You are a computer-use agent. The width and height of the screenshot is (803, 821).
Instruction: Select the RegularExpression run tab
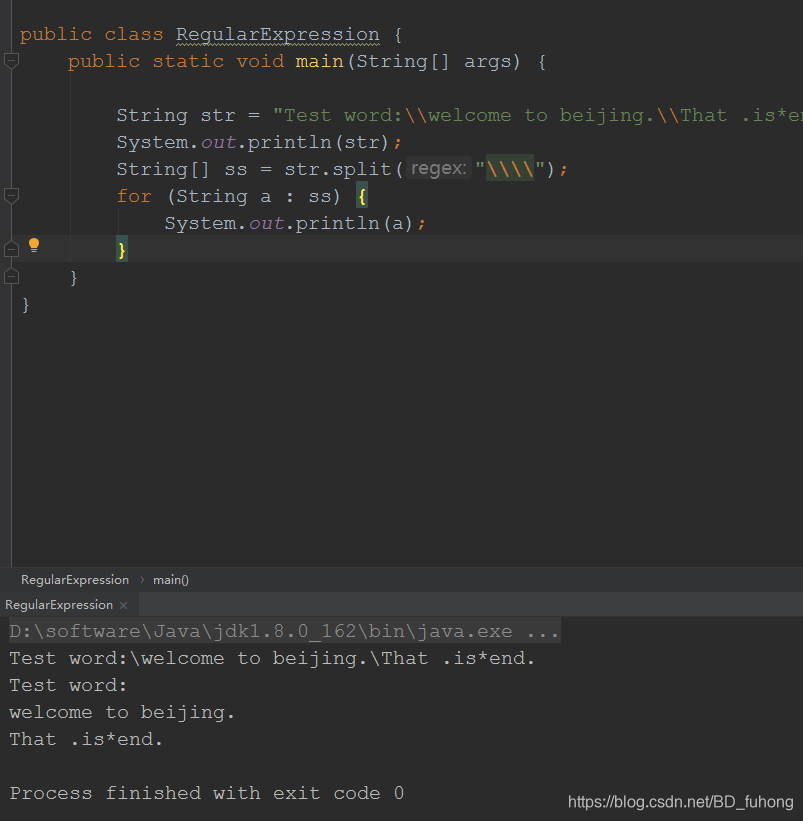point(59,605)
